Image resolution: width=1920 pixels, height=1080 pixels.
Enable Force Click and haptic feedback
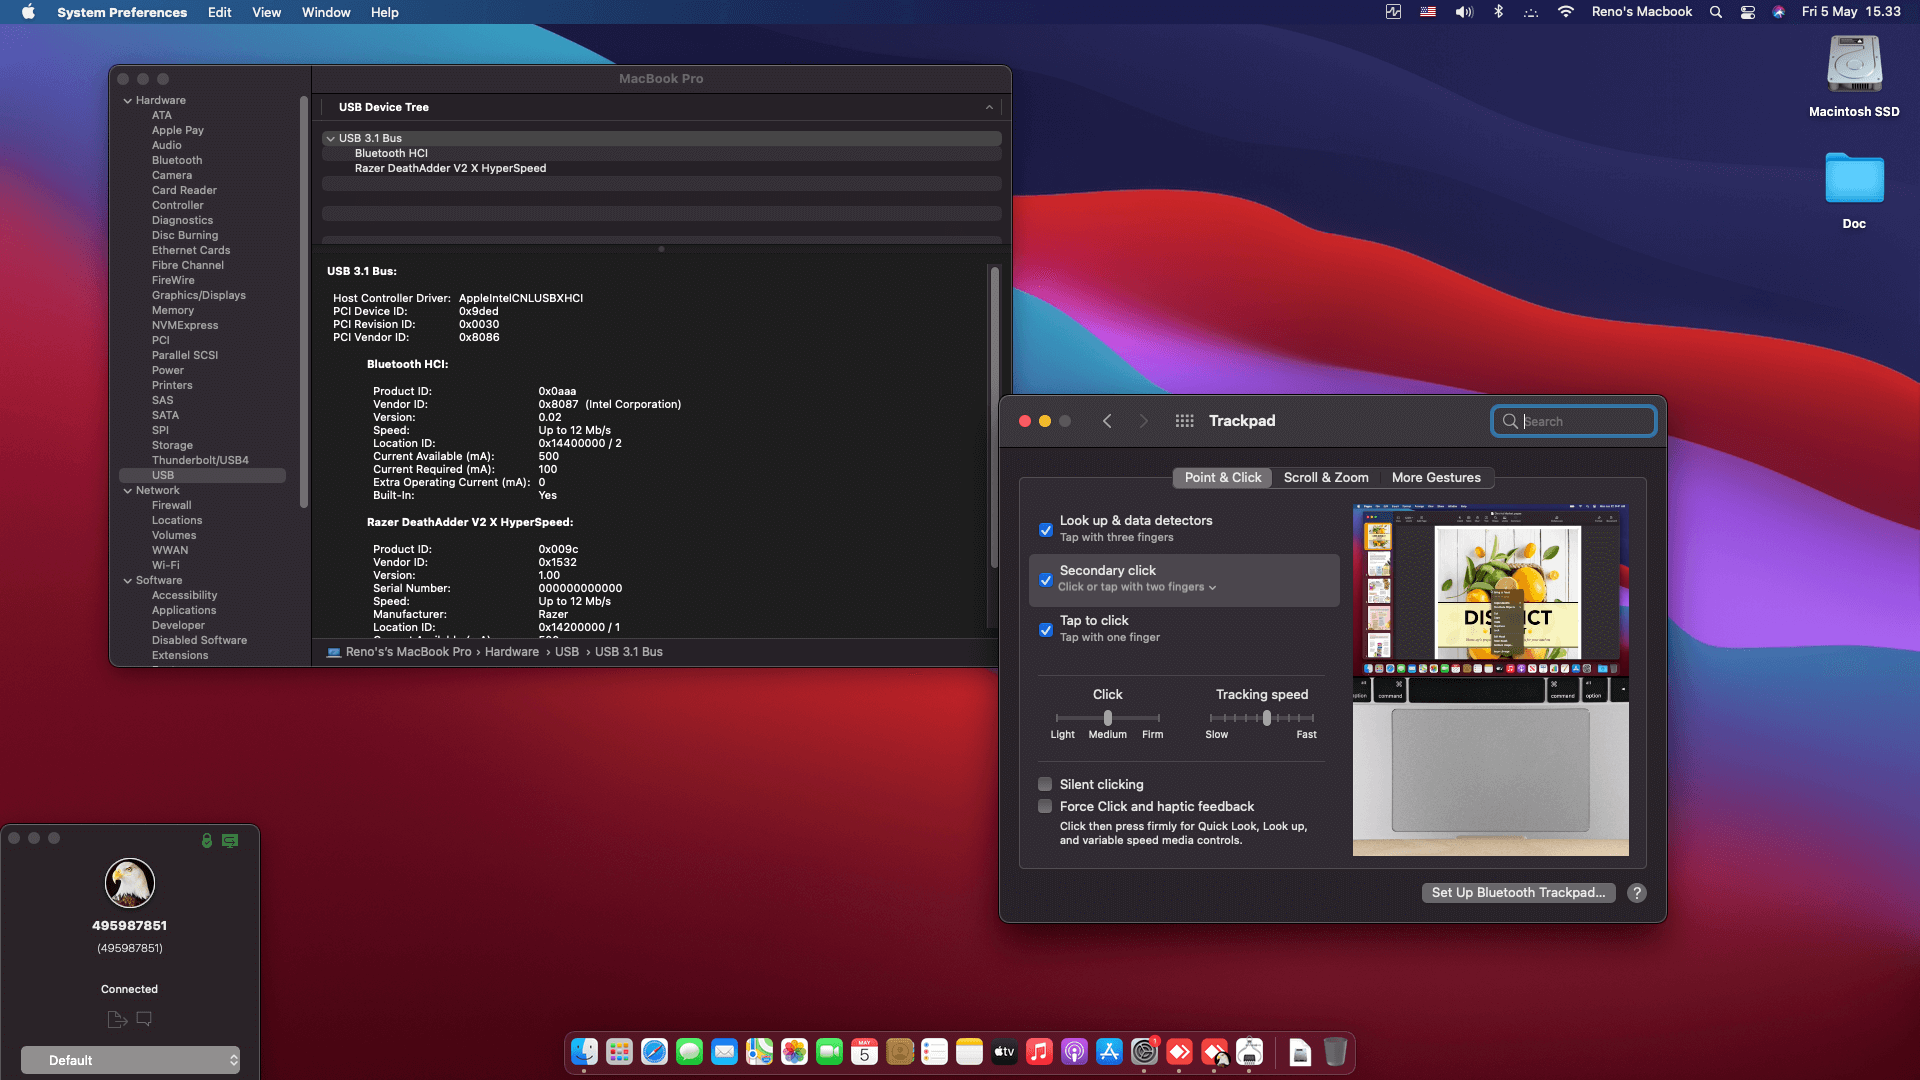1045,806
